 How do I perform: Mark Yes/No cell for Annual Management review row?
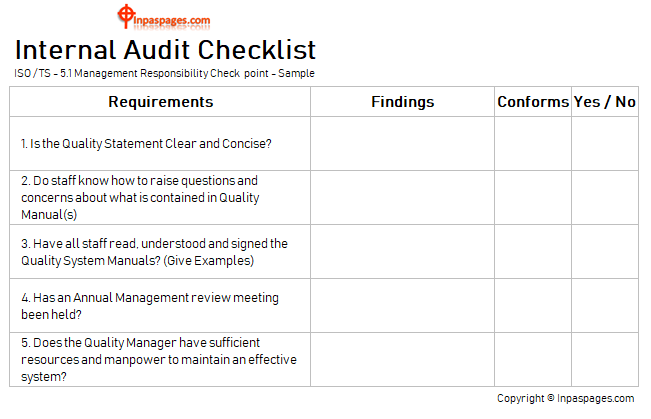point(605,306)
